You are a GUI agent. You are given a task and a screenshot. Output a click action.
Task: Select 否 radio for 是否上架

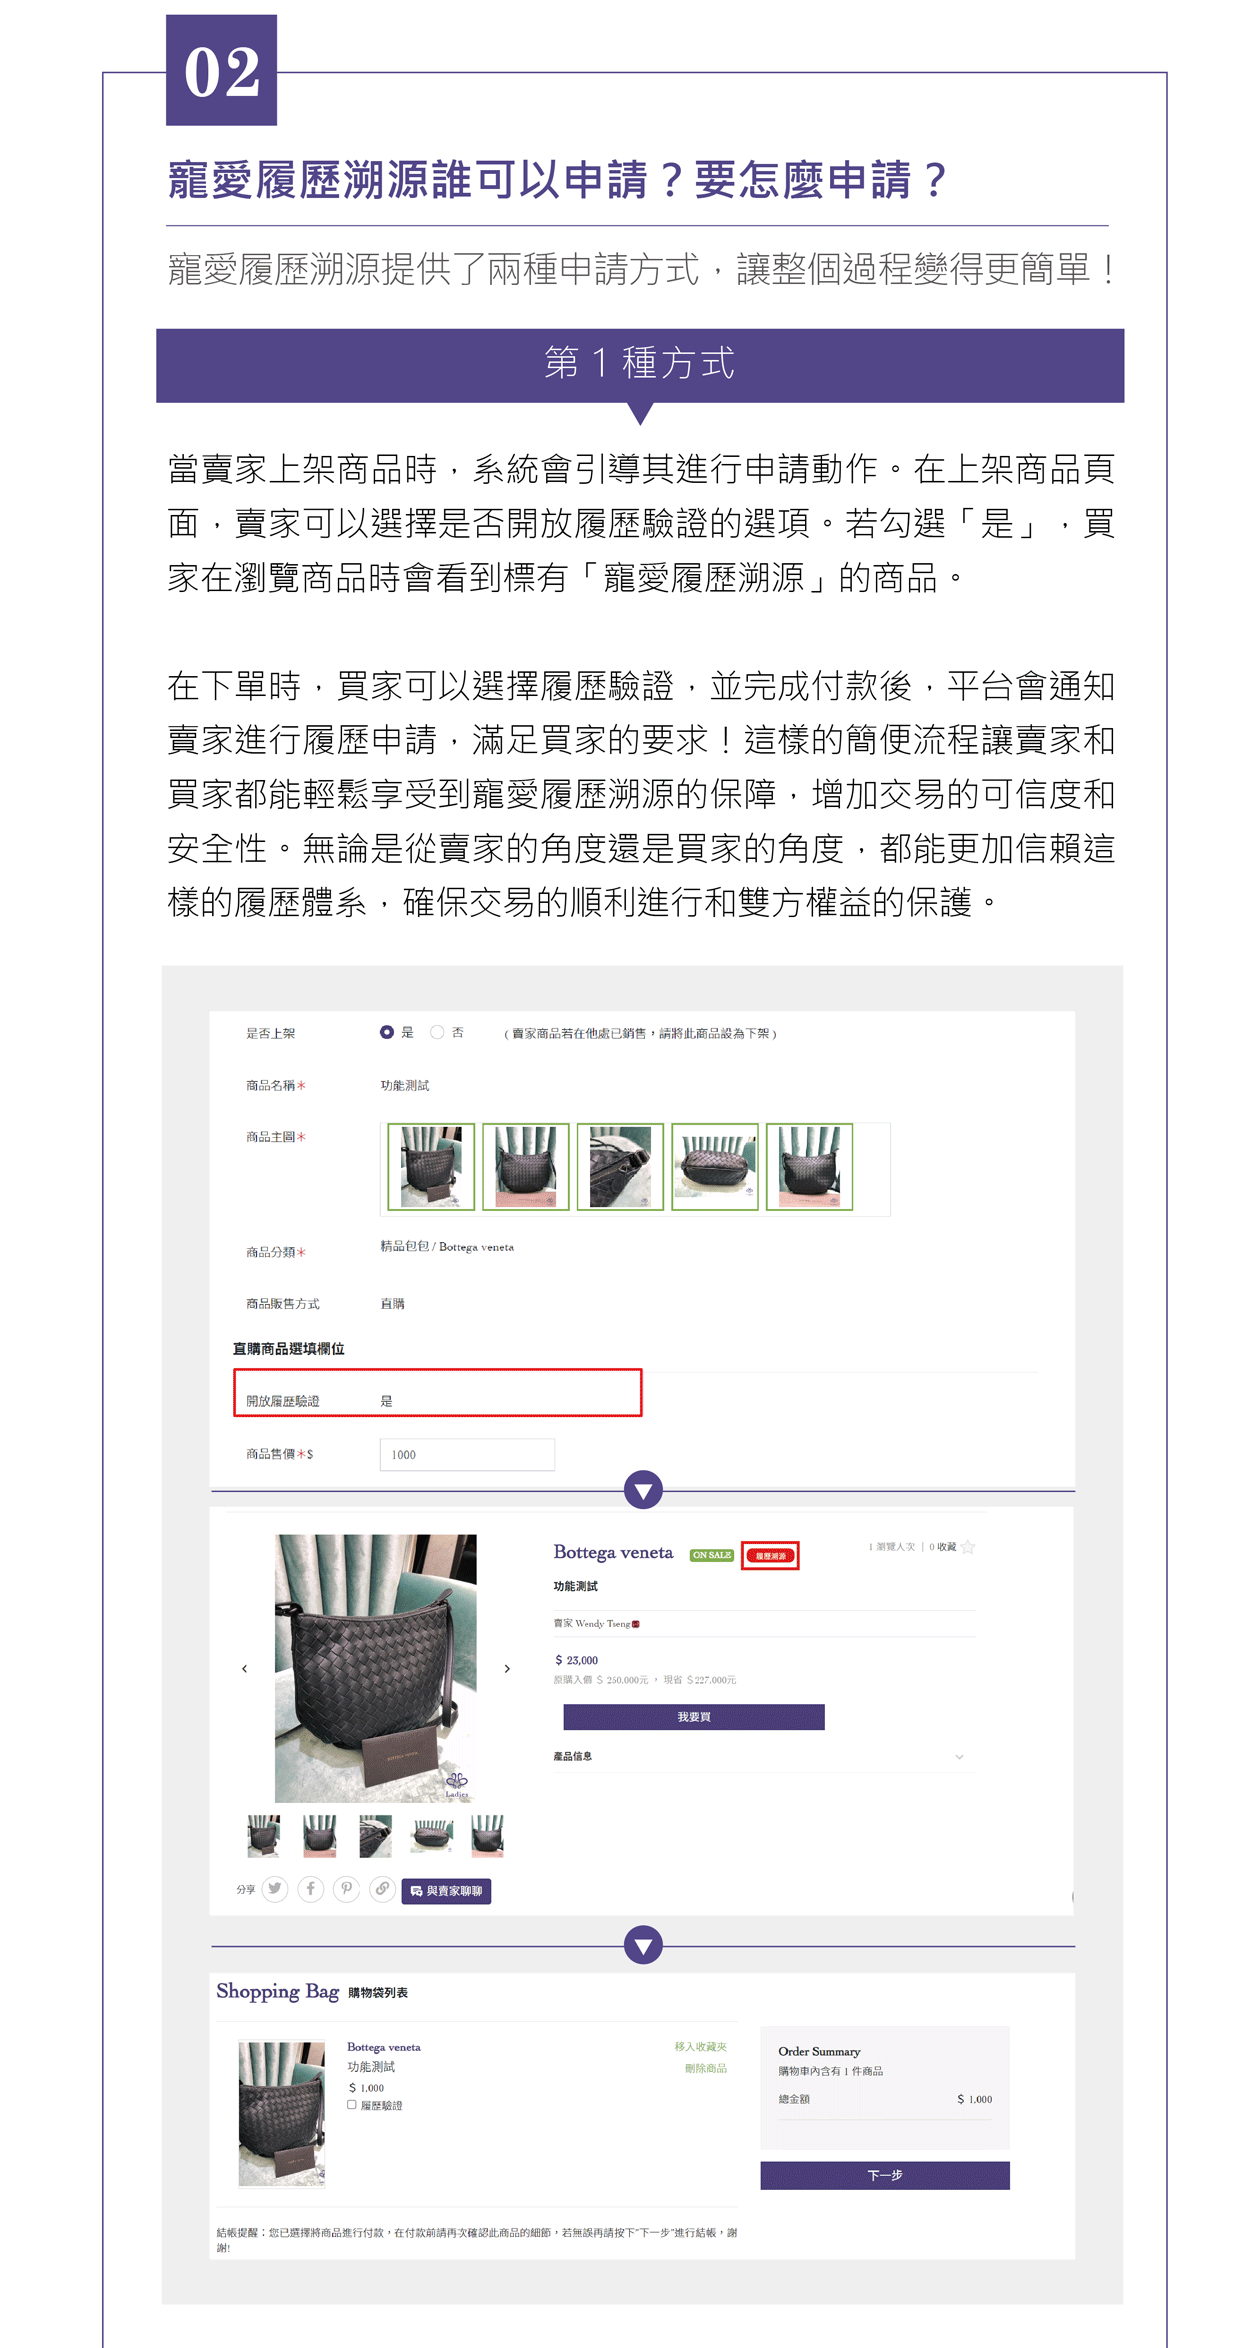(437, 1032)
